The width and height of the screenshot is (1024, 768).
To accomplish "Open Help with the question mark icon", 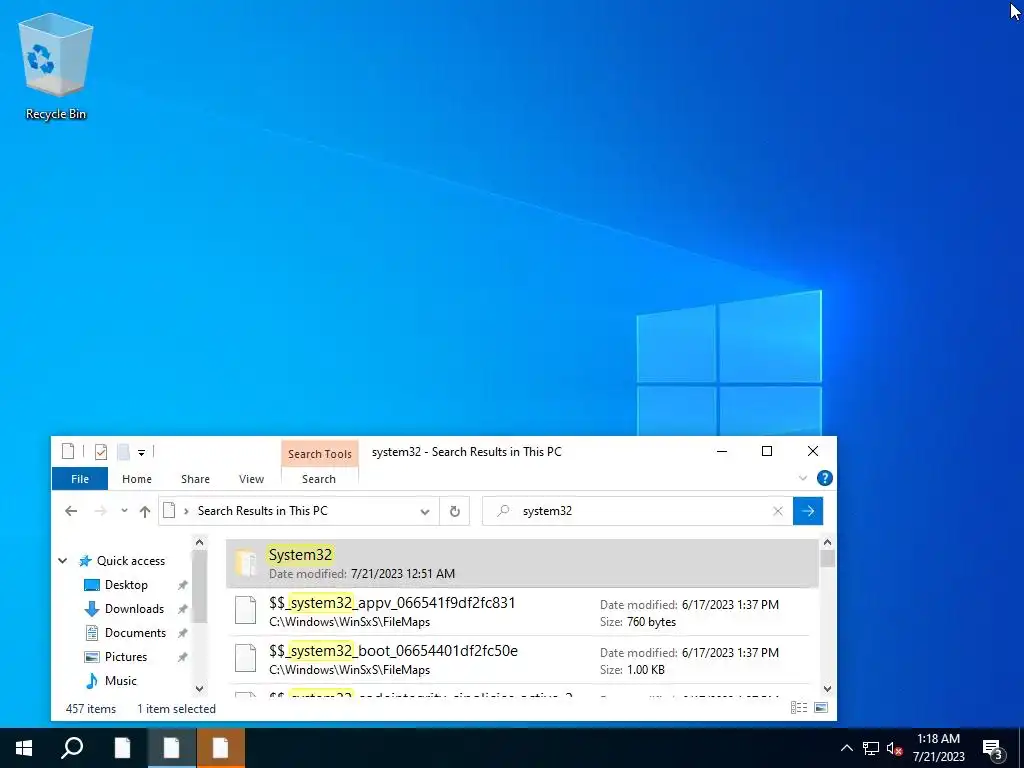I will point(825,478).
